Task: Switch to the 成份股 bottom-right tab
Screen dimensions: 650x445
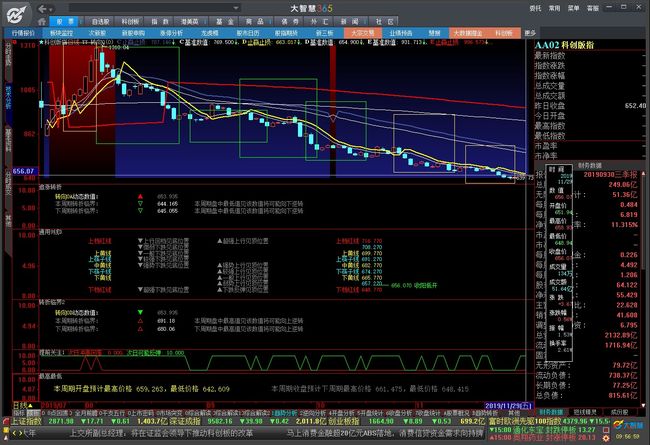Action: pyautogui.click(x=620, y=412)
